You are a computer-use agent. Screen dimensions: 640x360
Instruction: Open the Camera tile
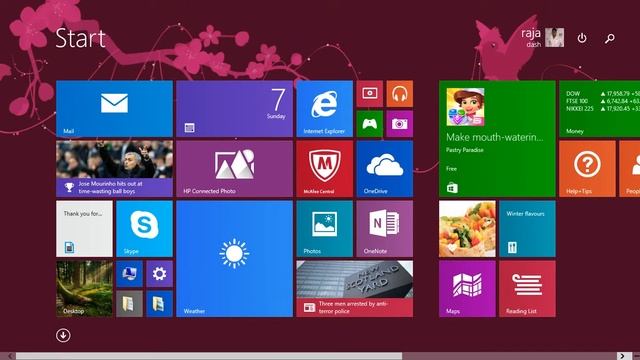[400, 124]
